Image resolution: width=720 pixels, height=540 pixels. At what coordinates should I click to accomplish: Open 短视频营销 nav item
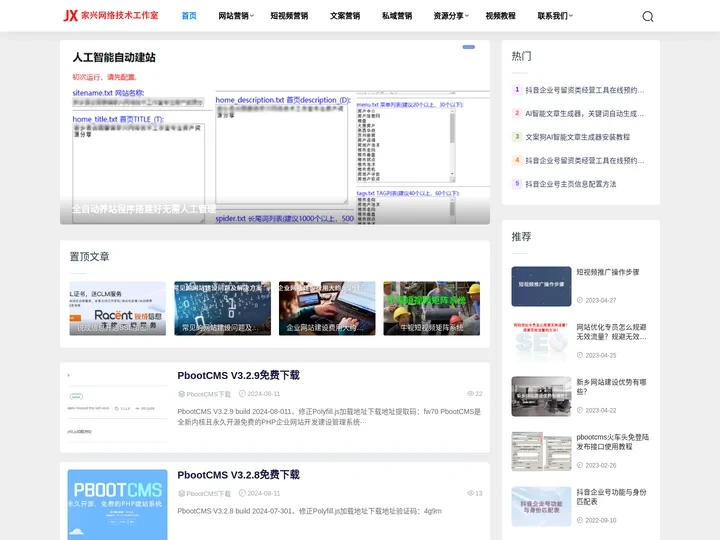pyautogui.click(x=289, y=16)
